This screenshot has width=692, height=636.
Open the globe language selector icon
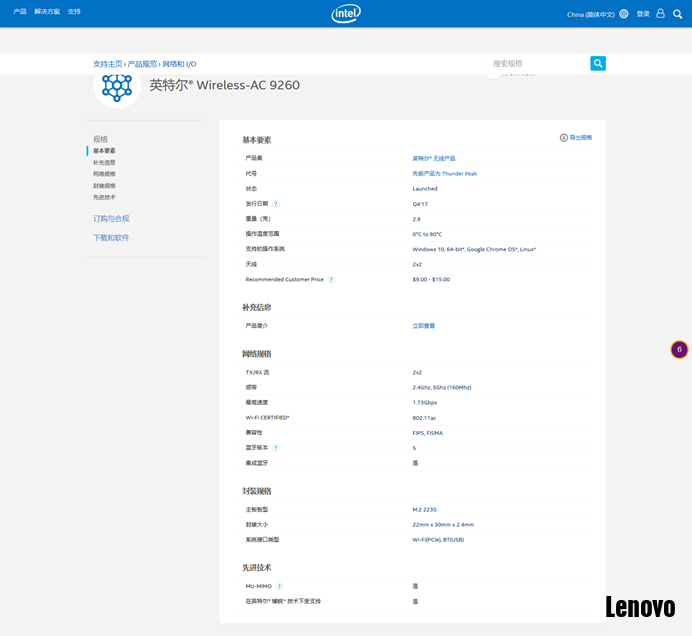624,14
